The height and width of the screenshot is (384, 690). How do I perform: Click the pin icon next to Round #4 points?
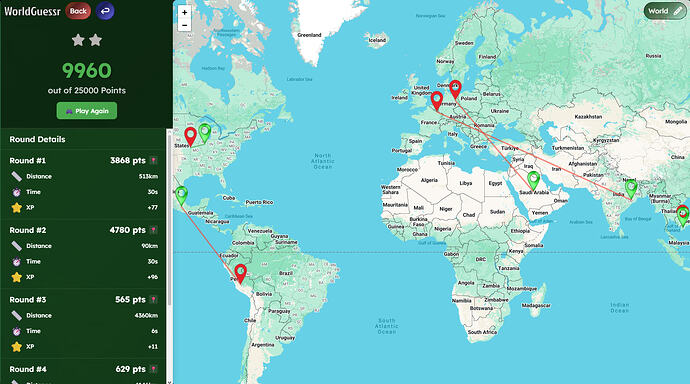click(x=154, y=369)
